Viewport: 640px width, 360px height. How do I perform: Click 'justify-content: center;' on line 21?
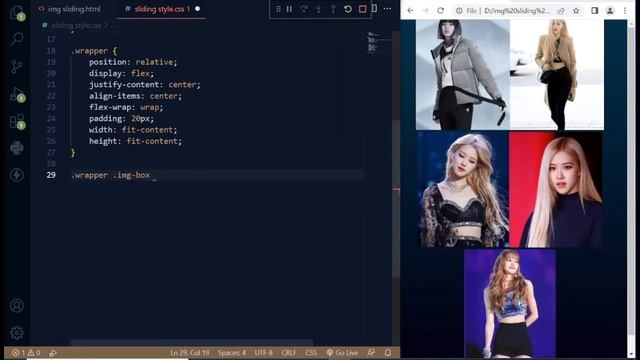(145, 84)
